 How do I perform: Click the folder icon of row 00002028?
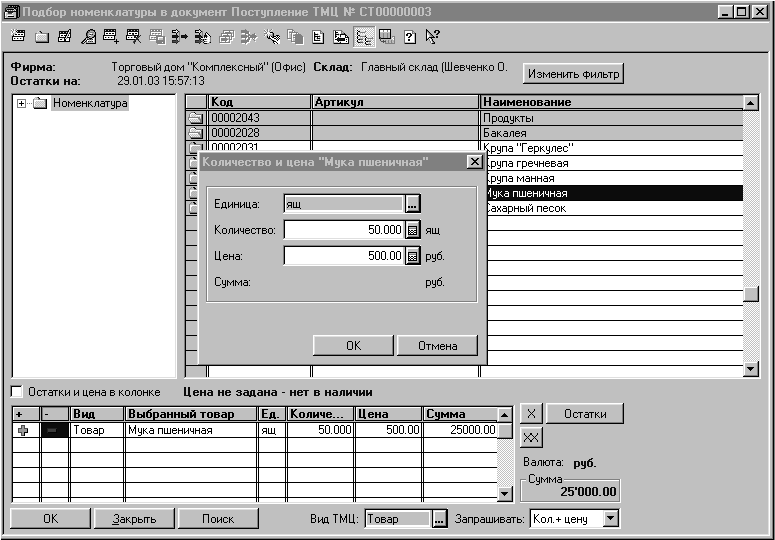pyautogui.click(x=196, y=133)
